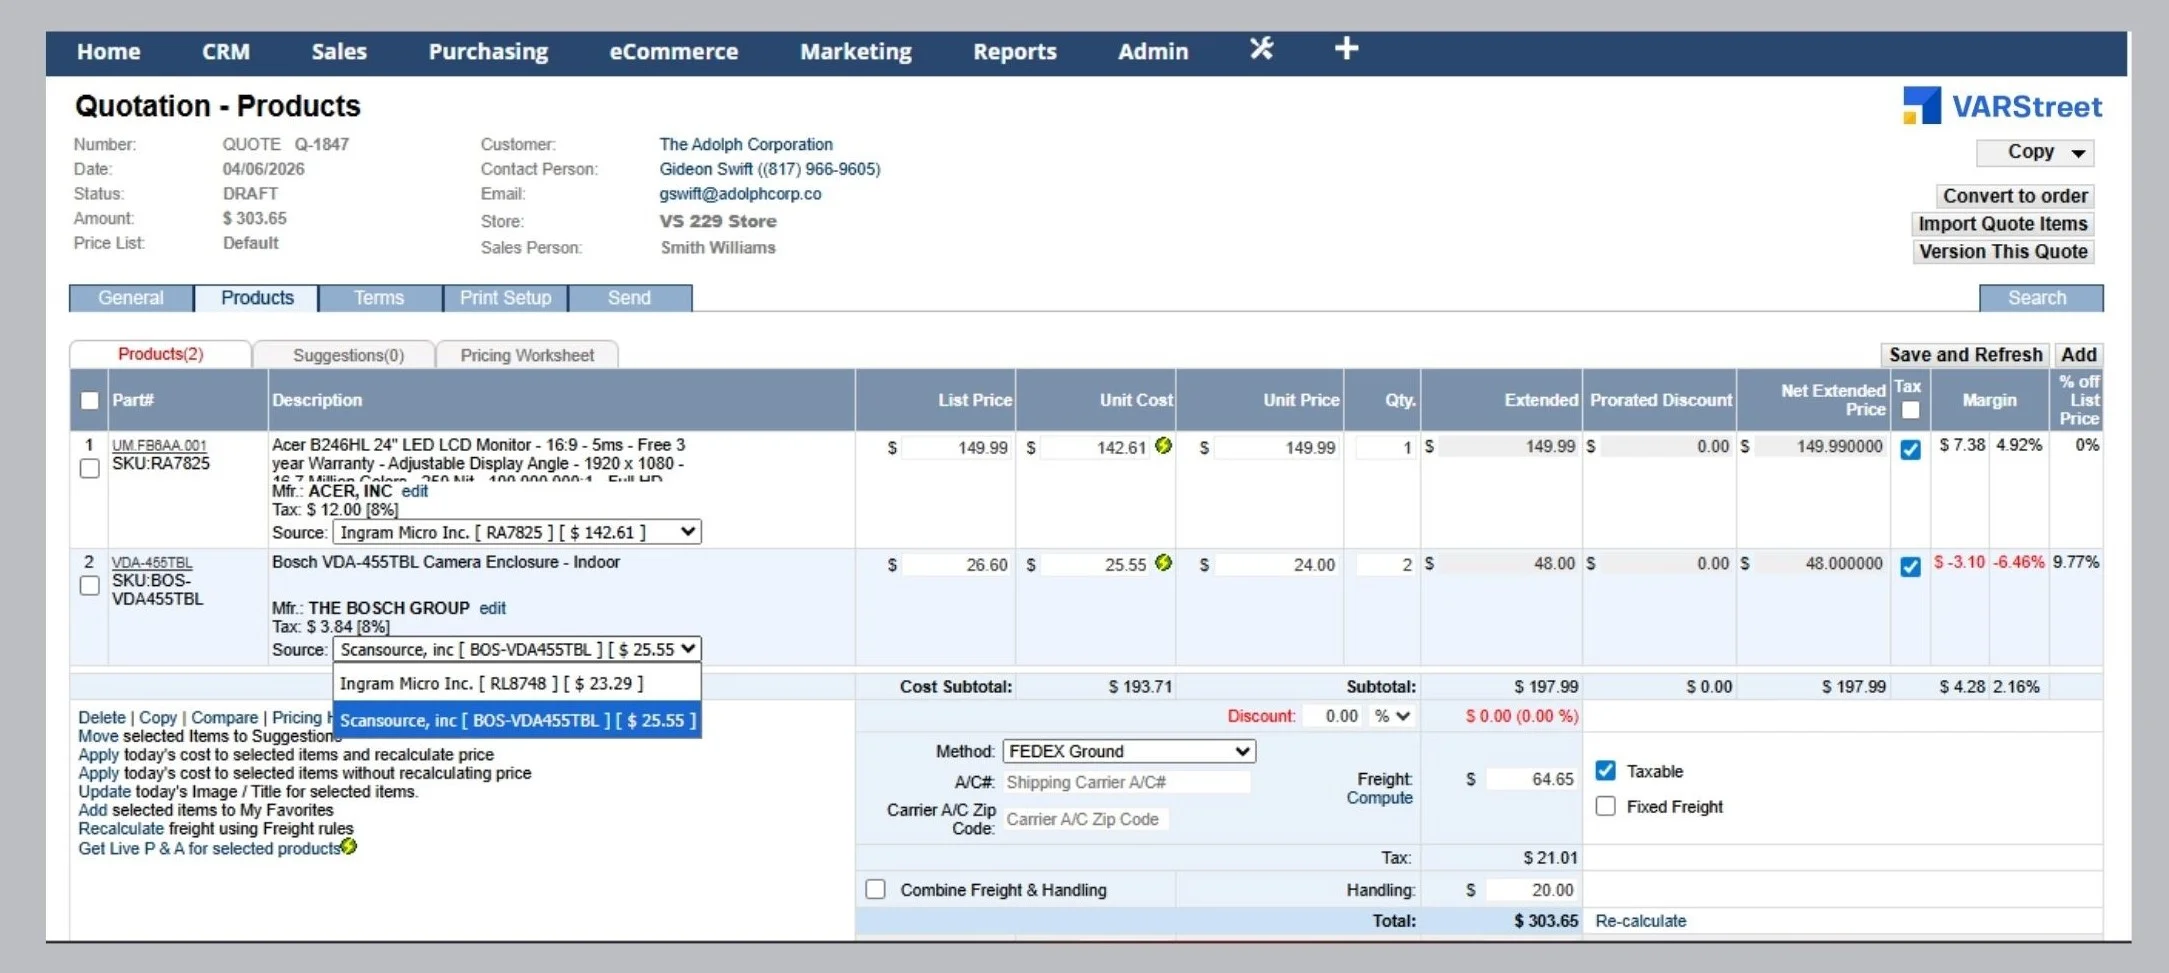
Task: Switch to the Print Setup tab
Action: (x=505, y=298)
